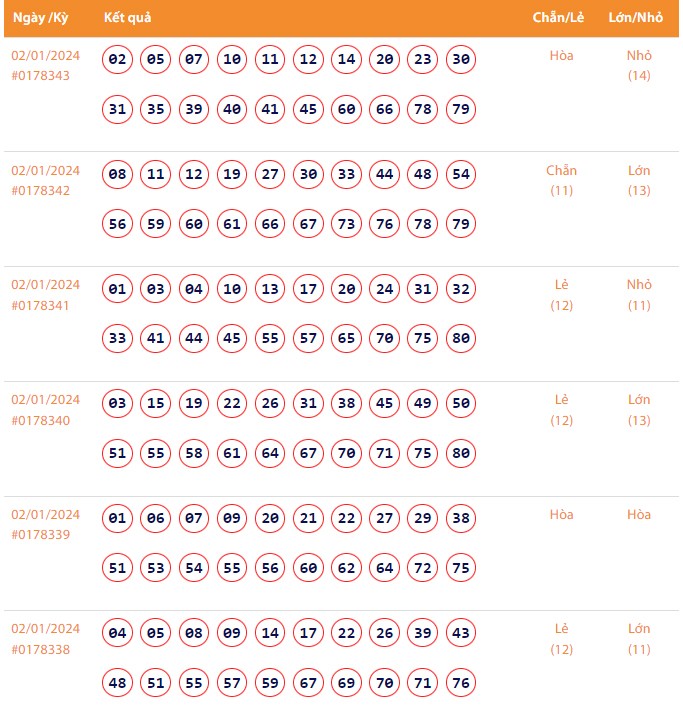Choose ball 76 in draw #0178338

[460, 683]
